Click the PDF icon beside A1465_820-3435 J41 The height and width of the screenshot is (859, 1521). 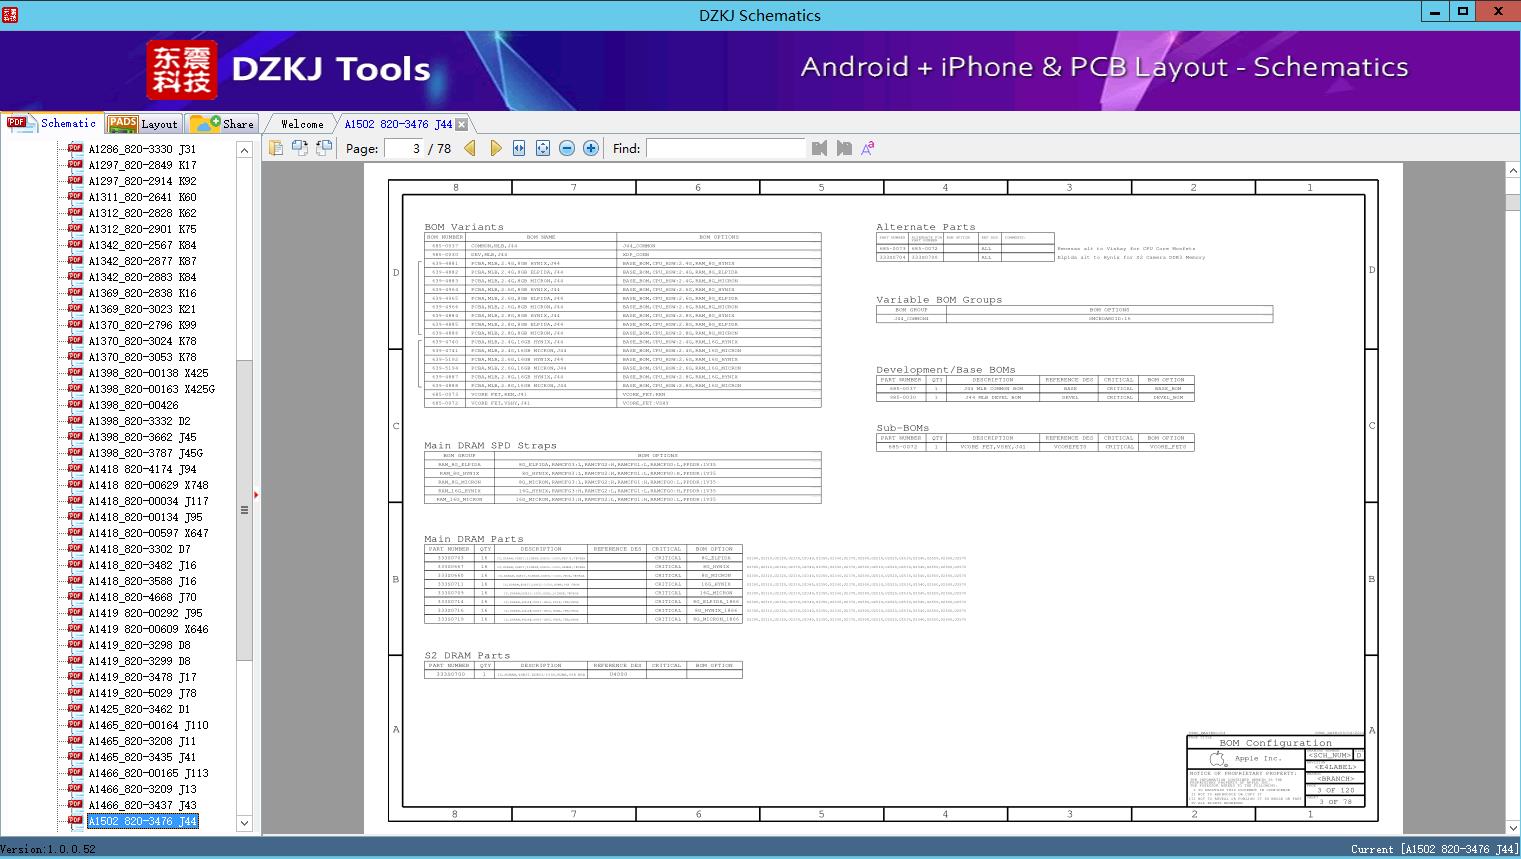(x=75, y=756)
